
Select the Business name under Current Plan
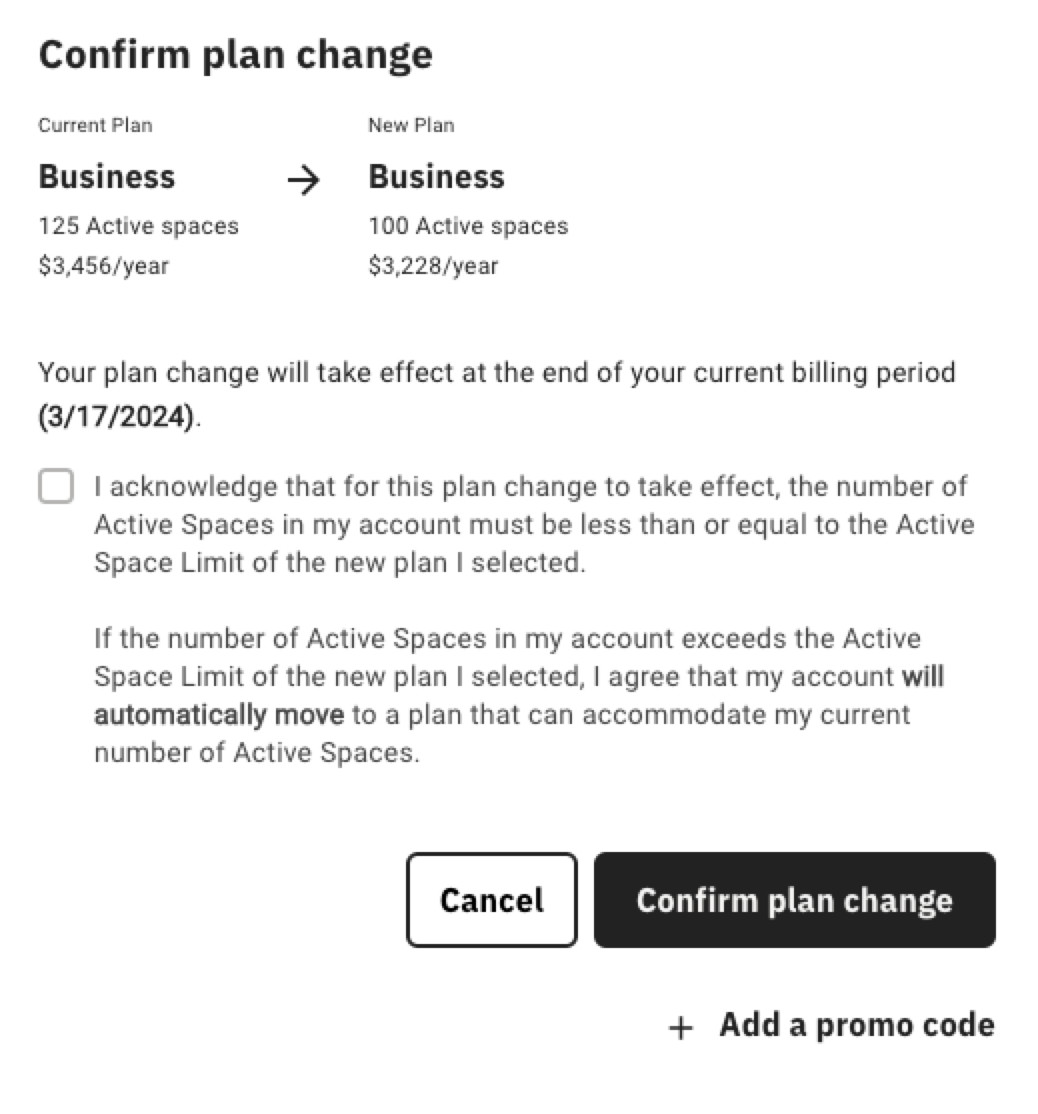[107, 177]
